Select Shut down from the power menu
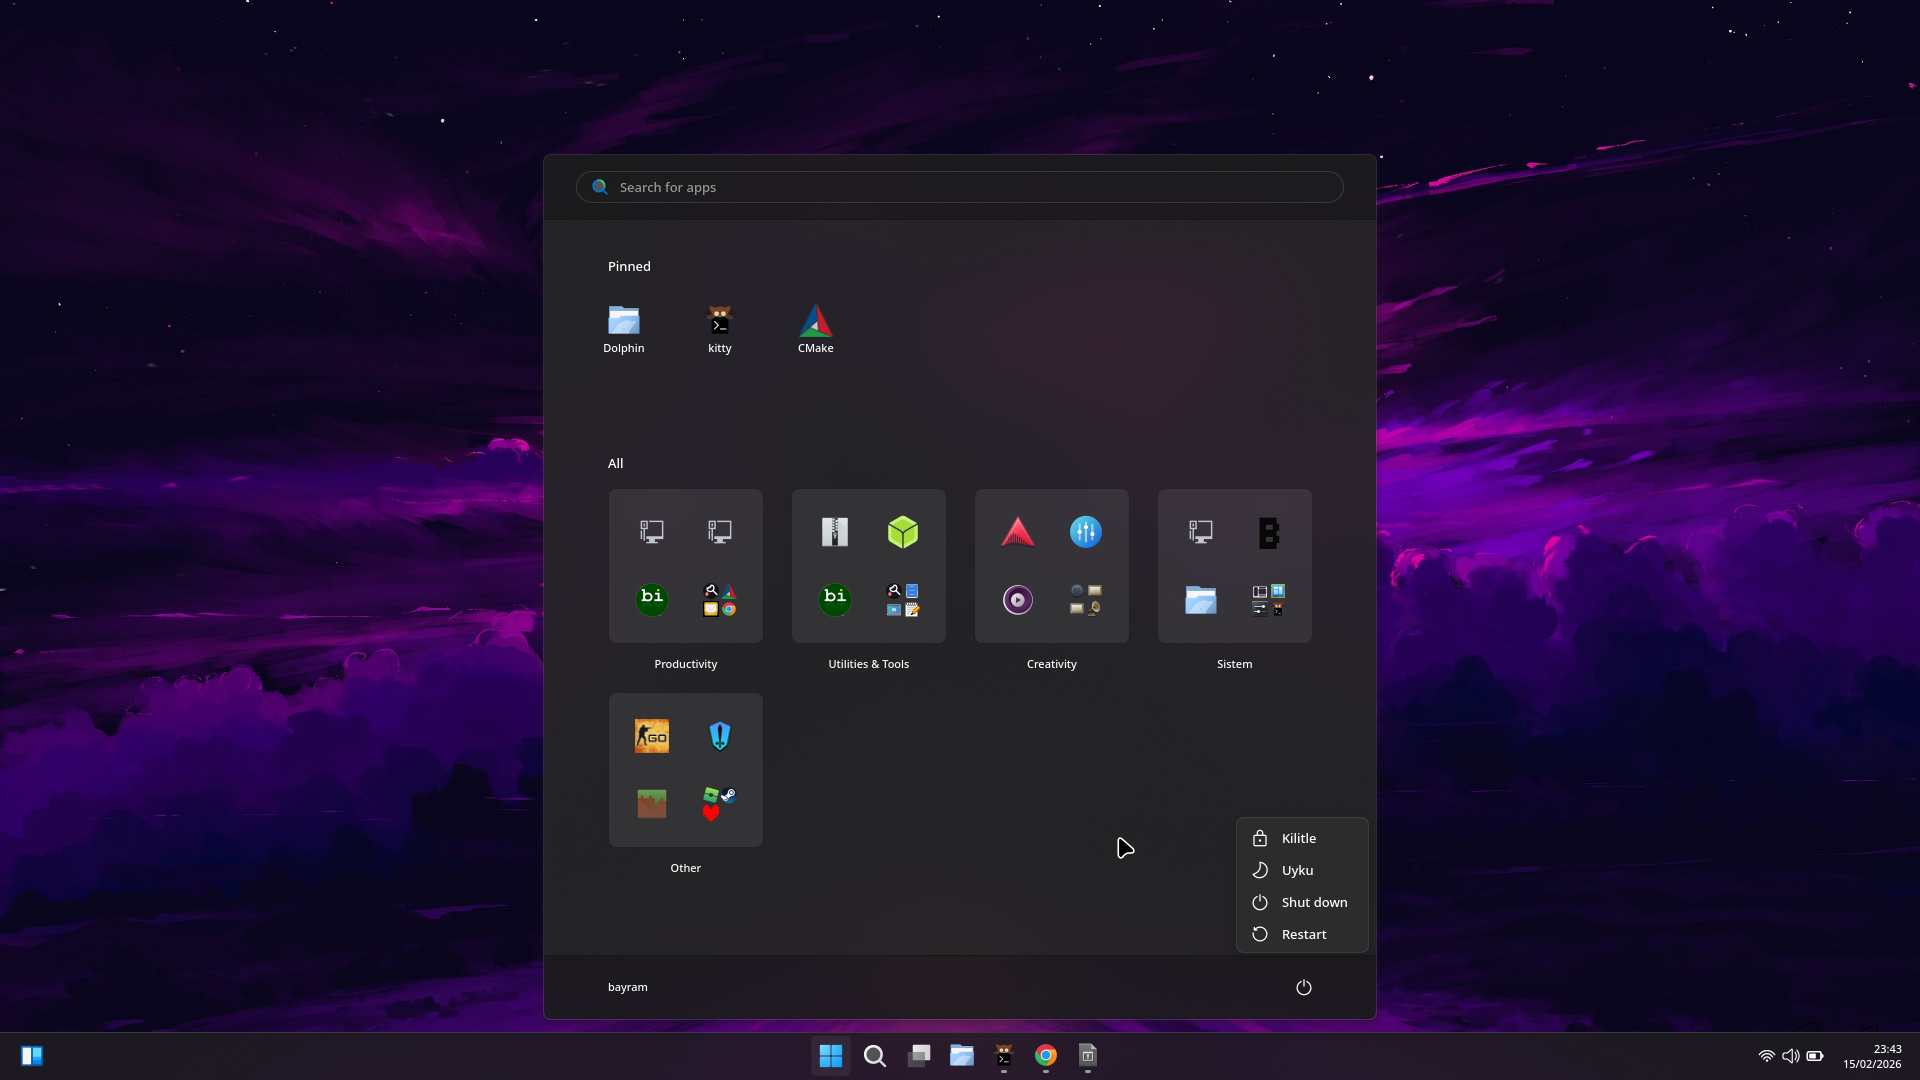The image size is (1920, 1080). [x=1313, y=902]
